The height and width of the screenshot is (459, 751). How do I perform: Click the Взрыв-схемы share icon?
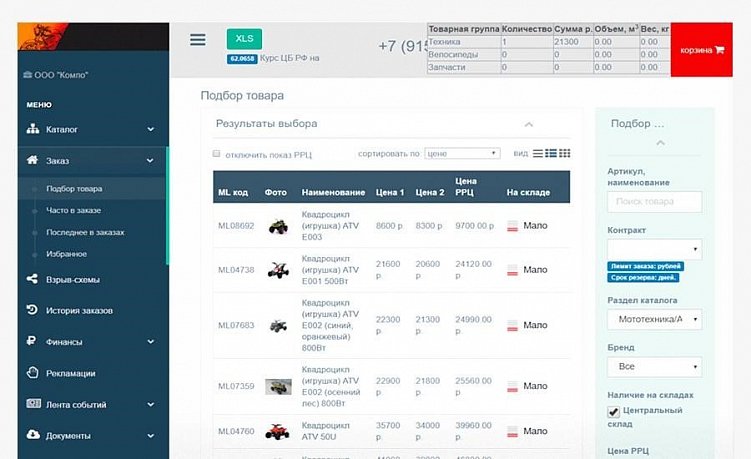(x=32, y=279)
